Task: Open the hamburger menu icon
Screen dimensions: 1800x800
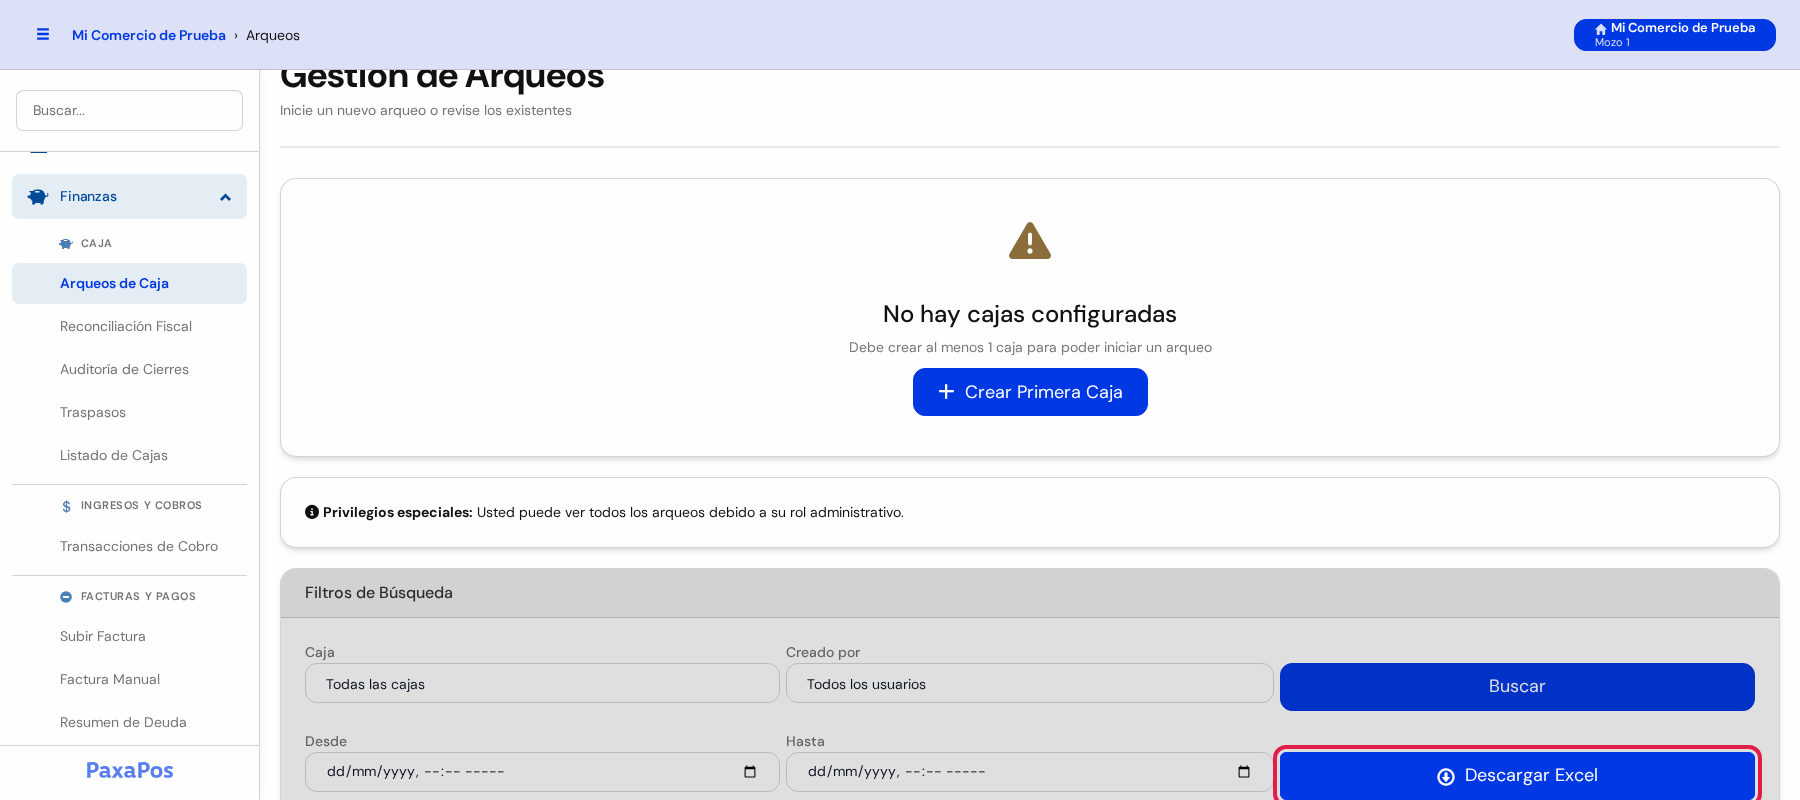Action: [43, 34]
